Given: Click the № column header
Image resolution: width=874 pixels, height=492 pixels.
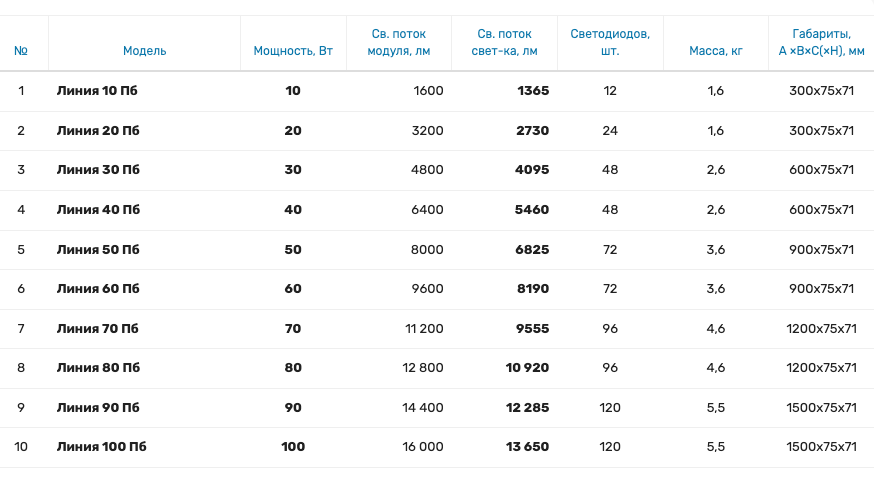Looking at the screenshot, I should [x=21, y=50].
